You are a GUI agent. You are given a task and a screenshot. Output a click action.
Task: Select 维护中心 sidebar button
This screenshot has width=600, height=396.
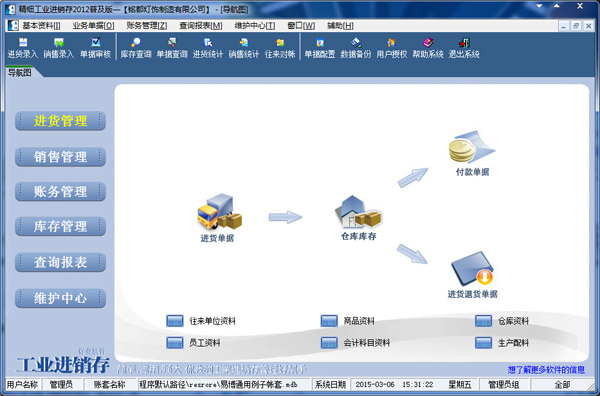[60, 298]
